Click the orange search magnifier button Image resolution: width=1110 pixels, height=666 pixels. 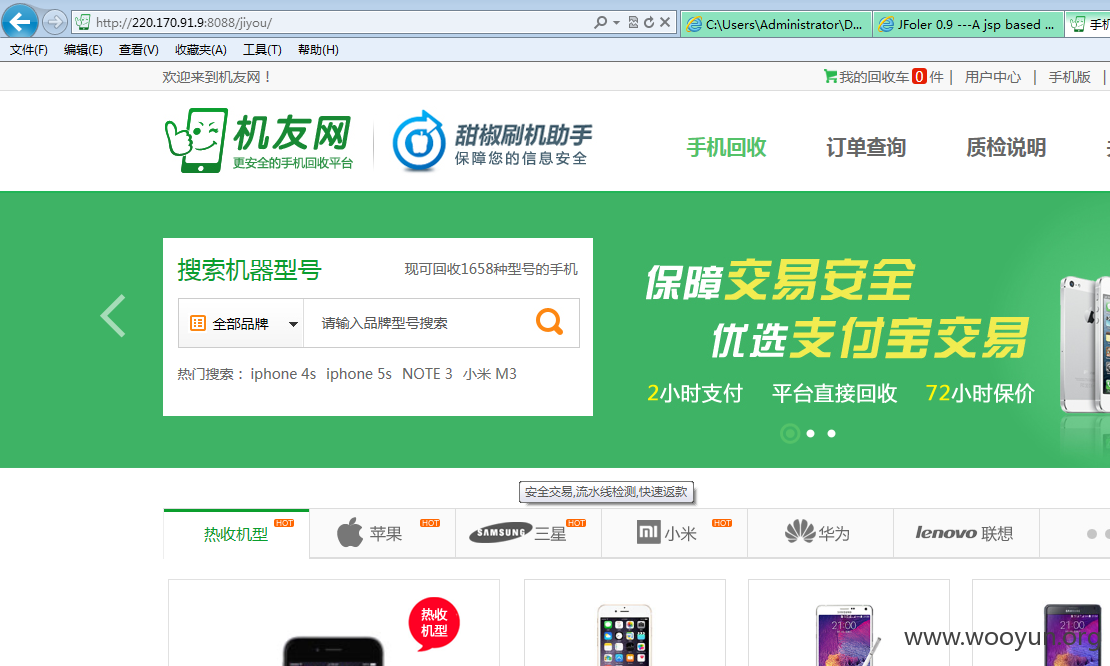click(549, 322)
